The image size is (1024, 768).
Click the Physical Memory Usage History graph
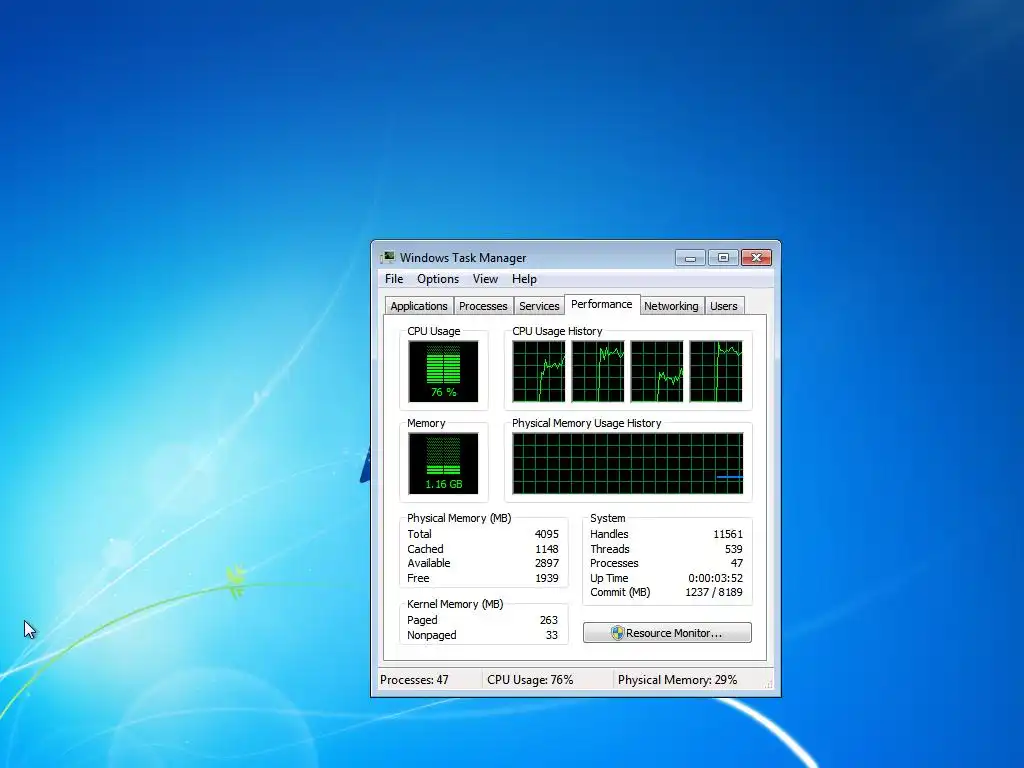(628, 464)
